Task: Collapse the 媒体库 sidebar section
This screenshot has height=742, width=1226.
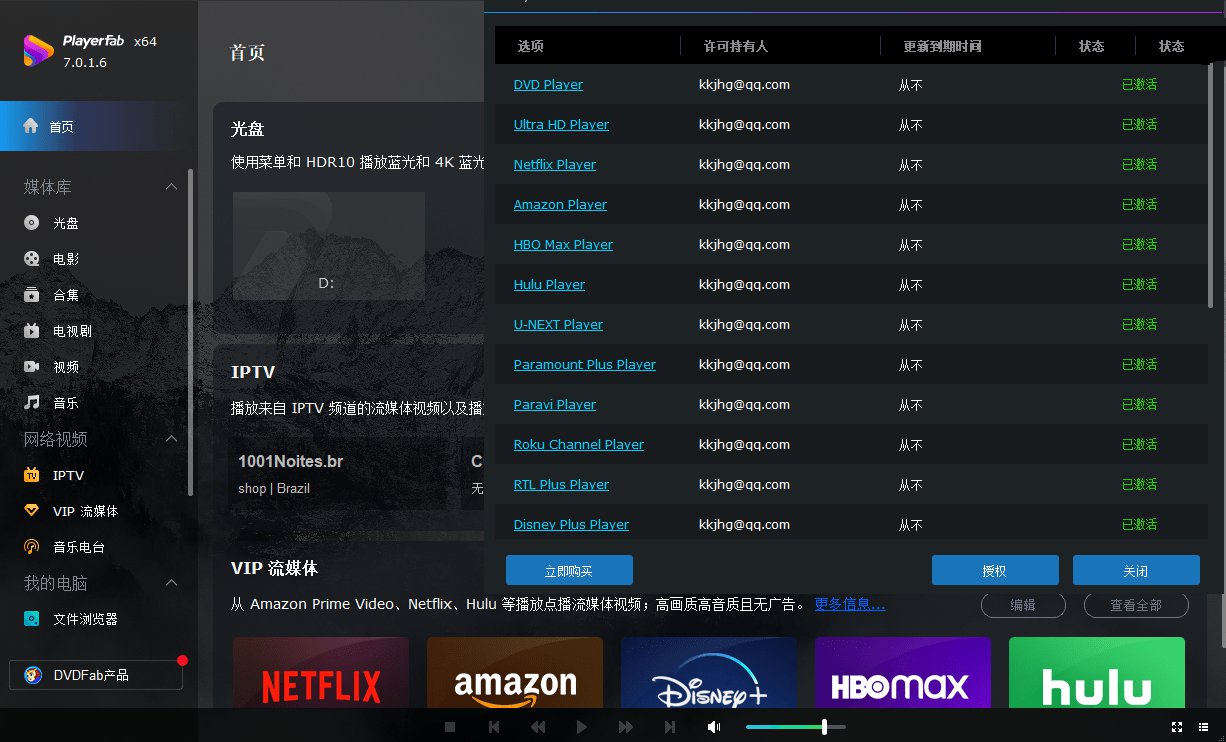Action: [x=170, y=185]
